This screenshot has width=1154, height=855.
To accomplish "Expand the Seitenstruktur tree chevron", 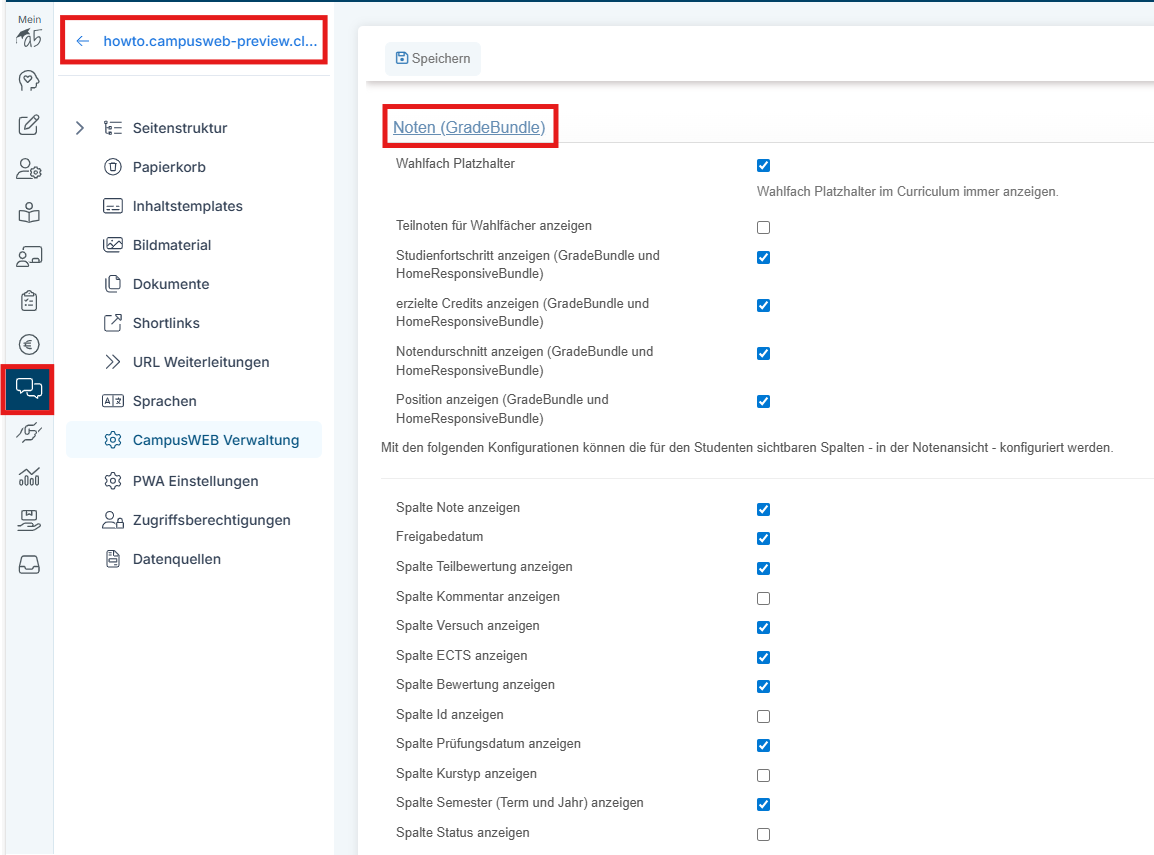I will point(80,128).
